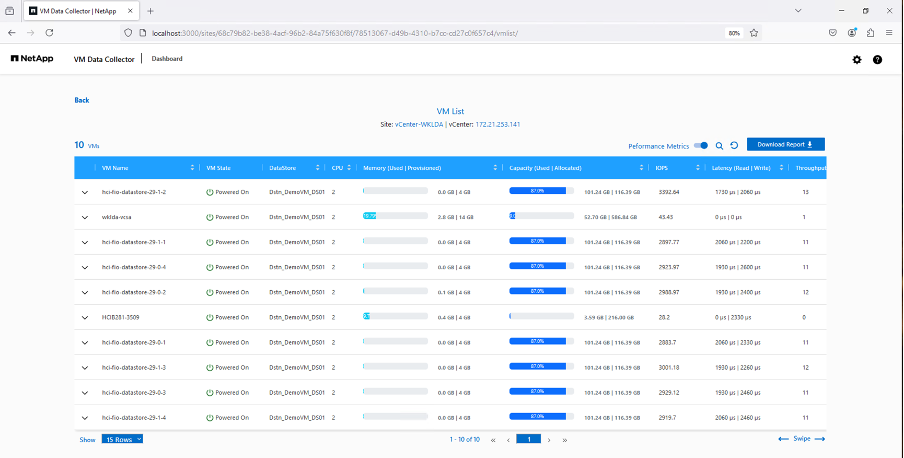Screen dimensions: 904x458
Task: Open the settings gear icon
Action: [856, 60]
